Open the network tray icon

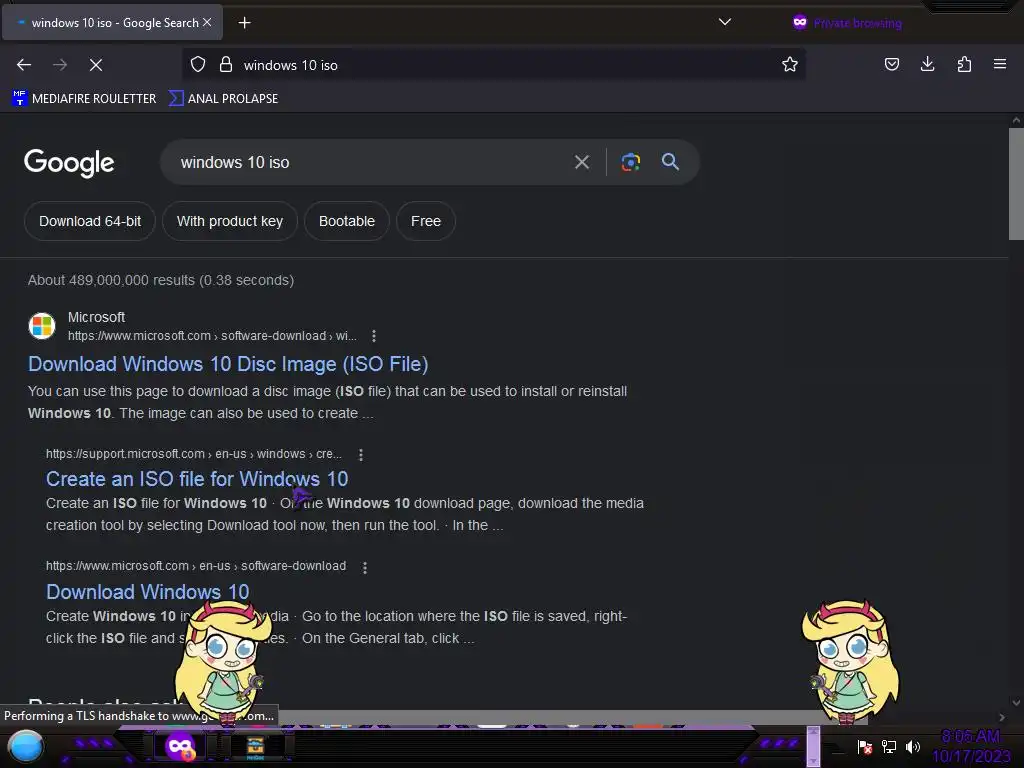(x=889, y=746)
